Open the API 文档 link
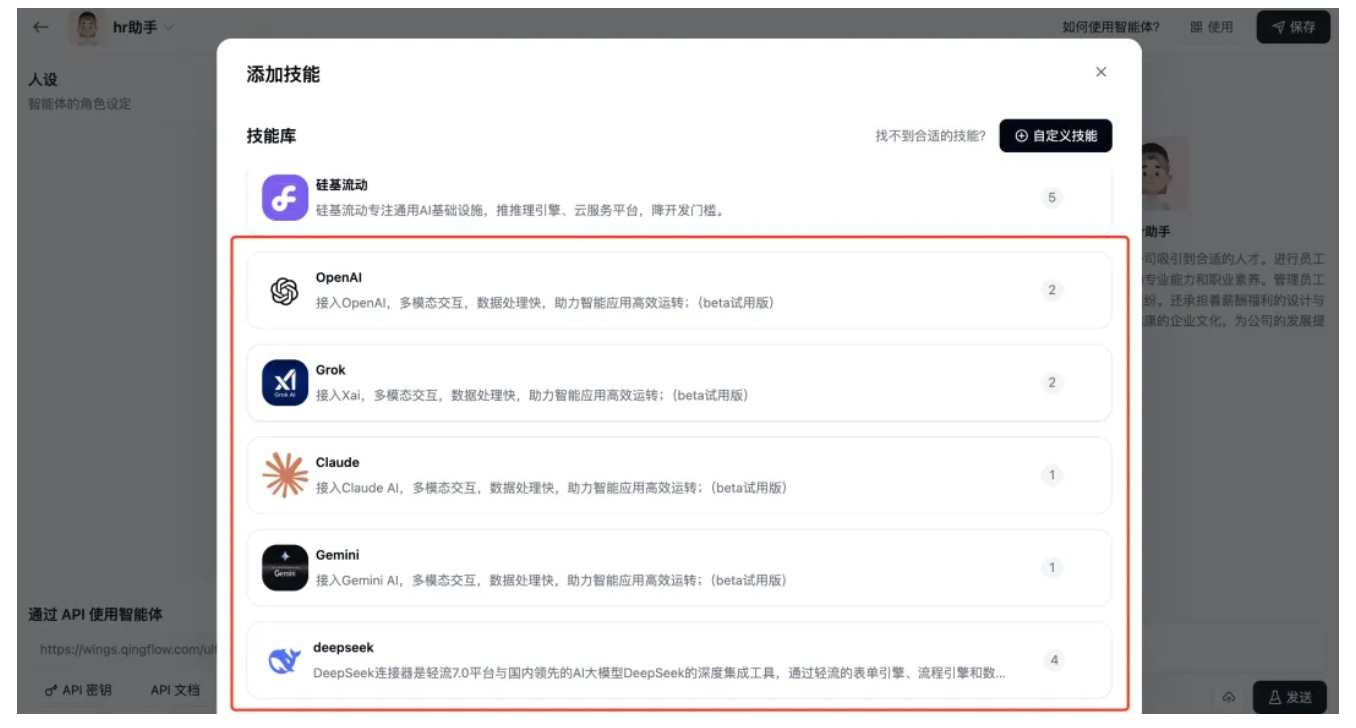Image resolution: width=1356 pixels, height=728 pixels. [175, 690]
